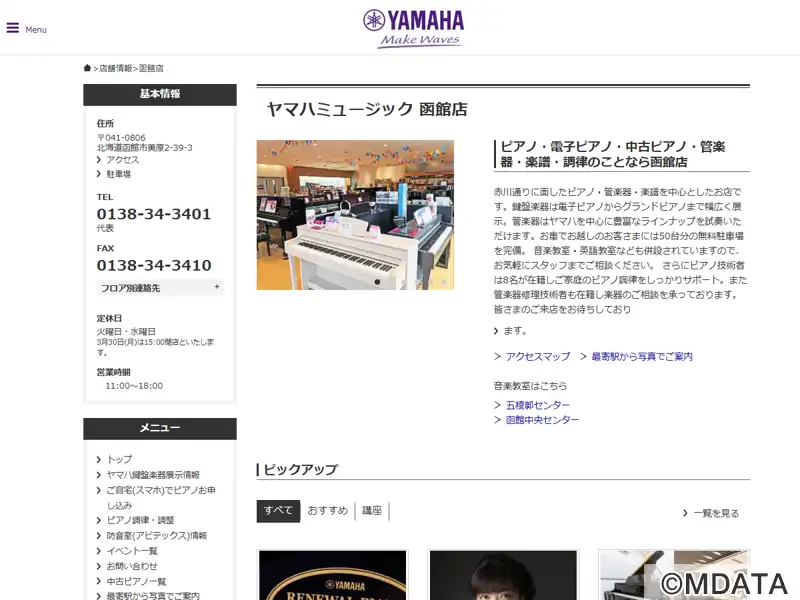
Task: Open the grand piano pickup card
Action: coord(674,575)
